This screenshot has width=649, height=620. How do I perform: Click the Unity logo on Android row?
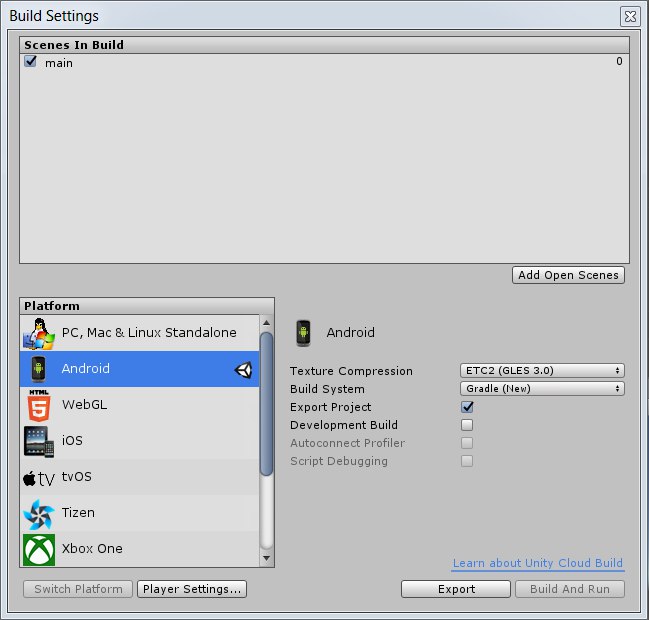[243, 370]
